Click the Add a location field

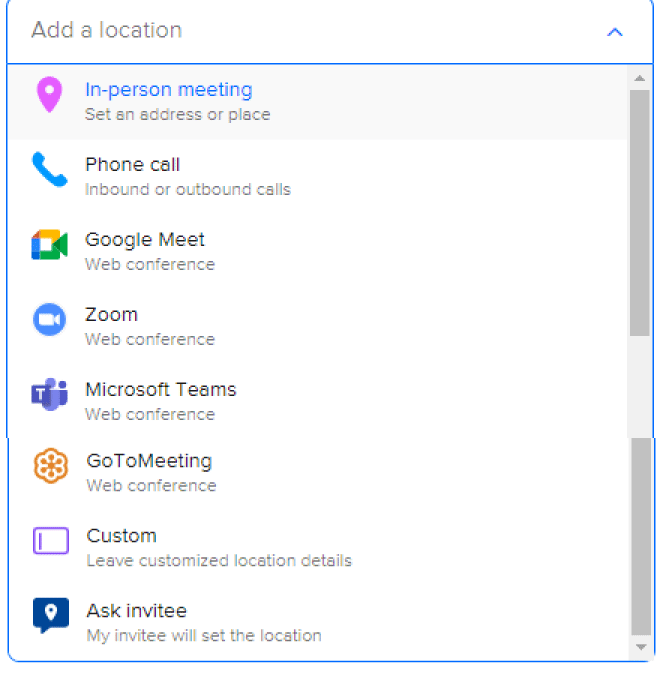click(x=300, y=31)
